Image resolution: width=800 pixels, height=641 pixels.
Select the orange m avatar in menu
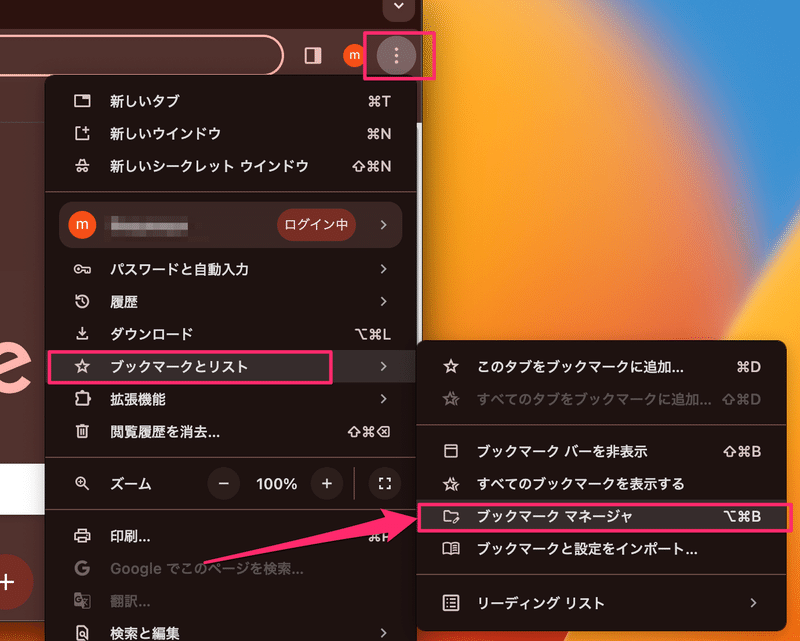pyautogui.click(x=82, y=225)
